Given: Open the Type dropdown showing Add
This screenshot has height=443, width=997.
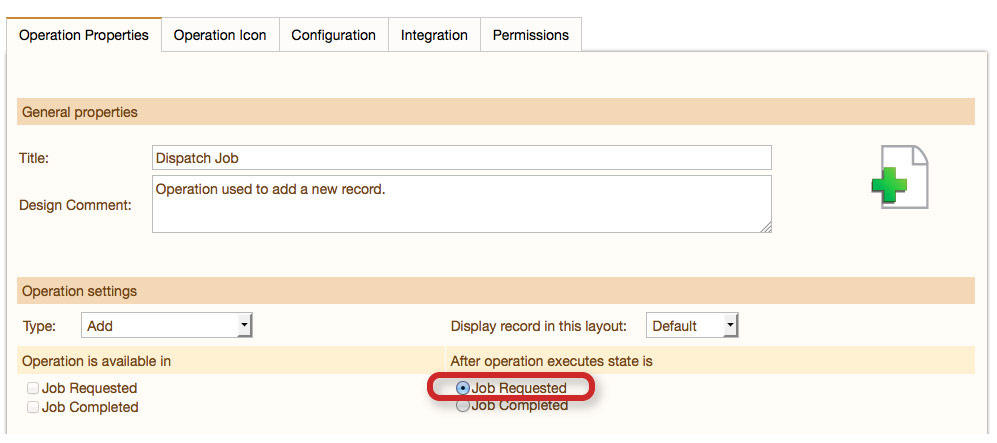Looking at the screenshot, I should click(x=166, y=326).
